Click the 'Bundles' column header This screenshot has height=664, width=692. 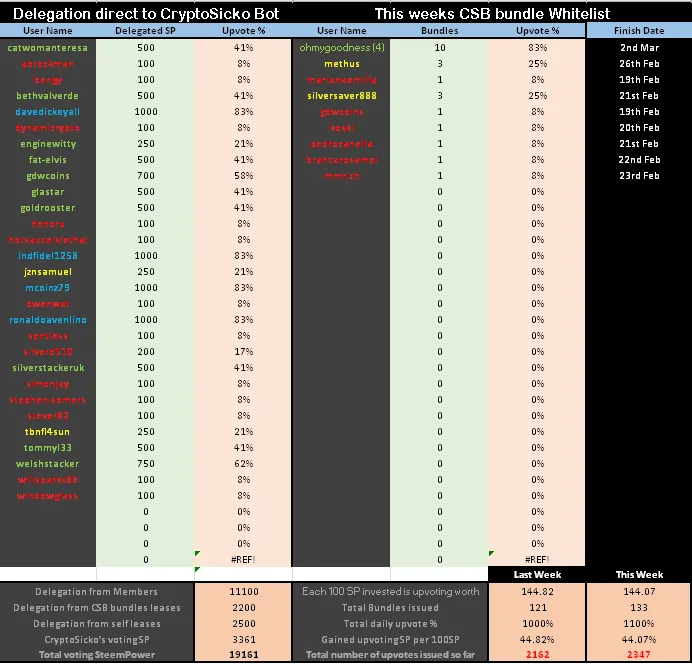[x=440, y=30]
